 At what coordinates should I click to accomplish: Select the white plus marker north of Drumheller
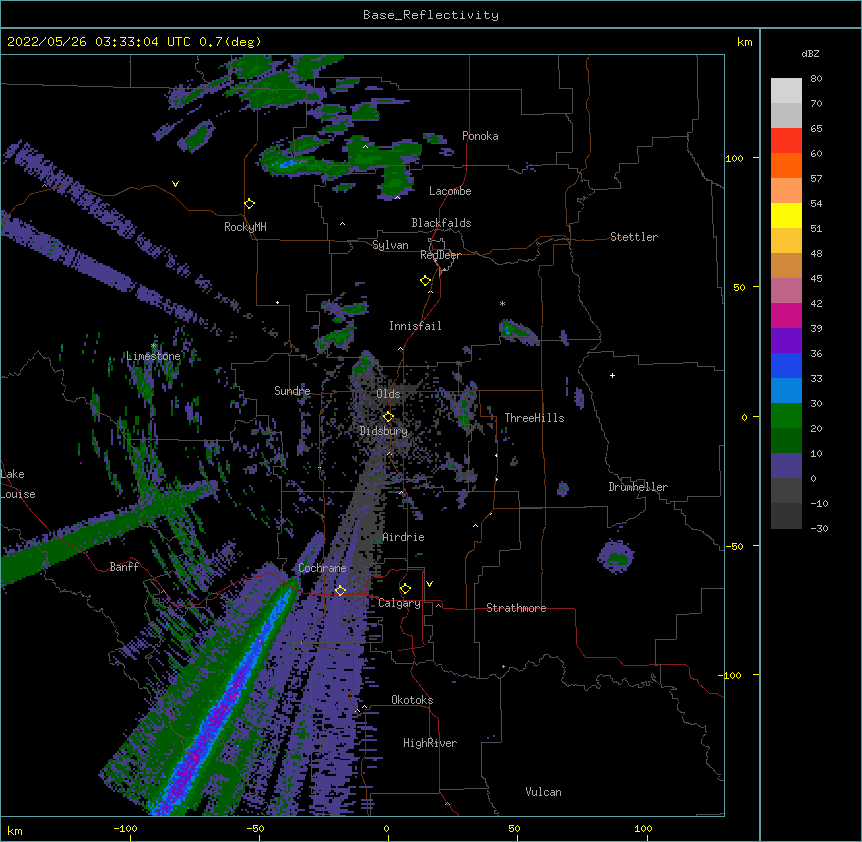(x=612, y=375)
